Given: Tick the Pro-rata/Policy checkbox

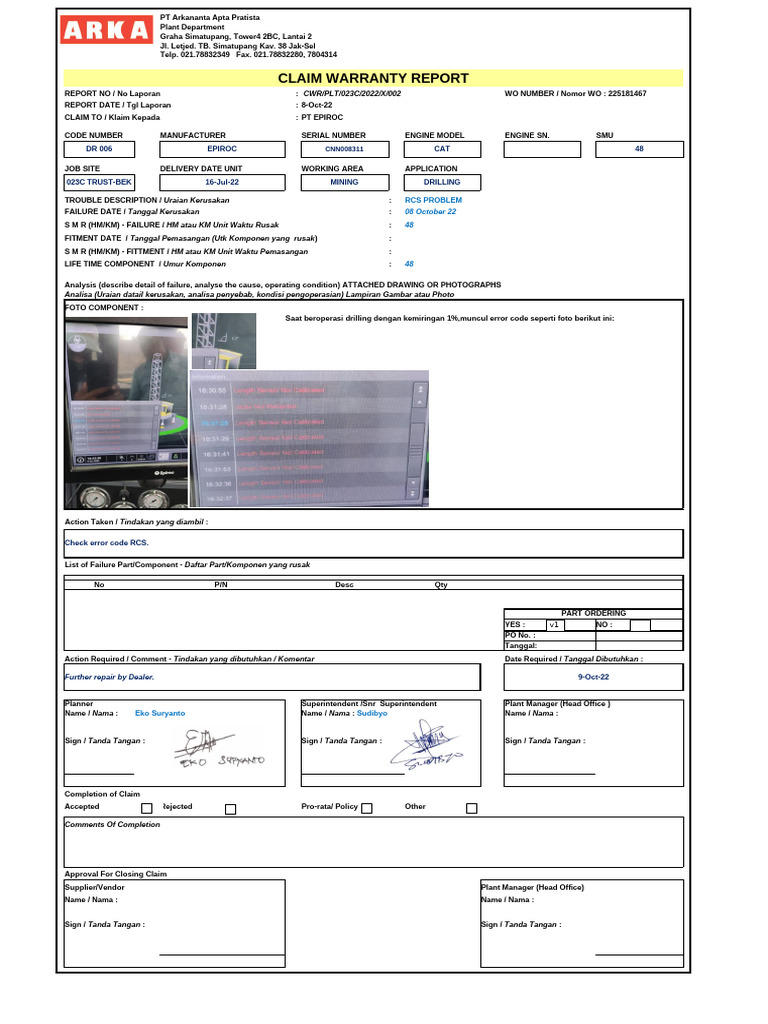Looking at the screenshot, I should click(367, 808).
